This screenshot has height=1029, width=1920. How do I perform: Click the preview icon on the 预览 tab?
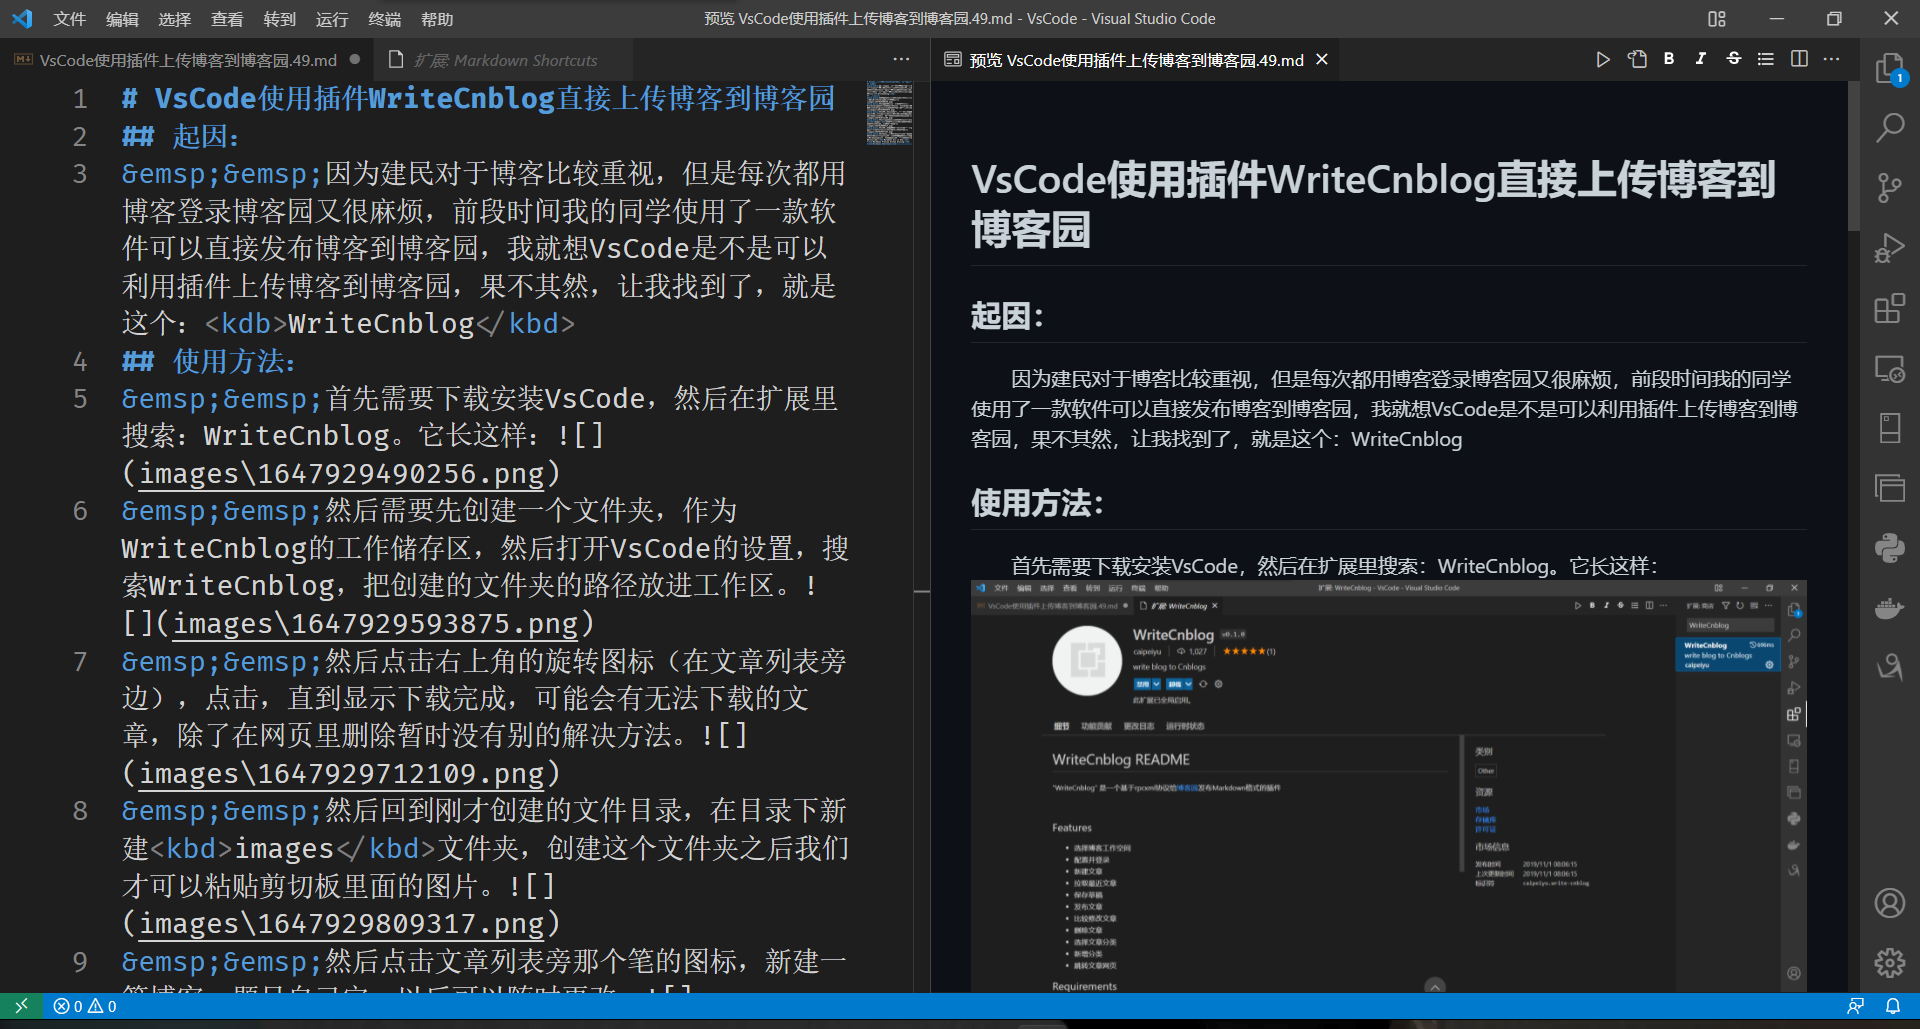953,60
